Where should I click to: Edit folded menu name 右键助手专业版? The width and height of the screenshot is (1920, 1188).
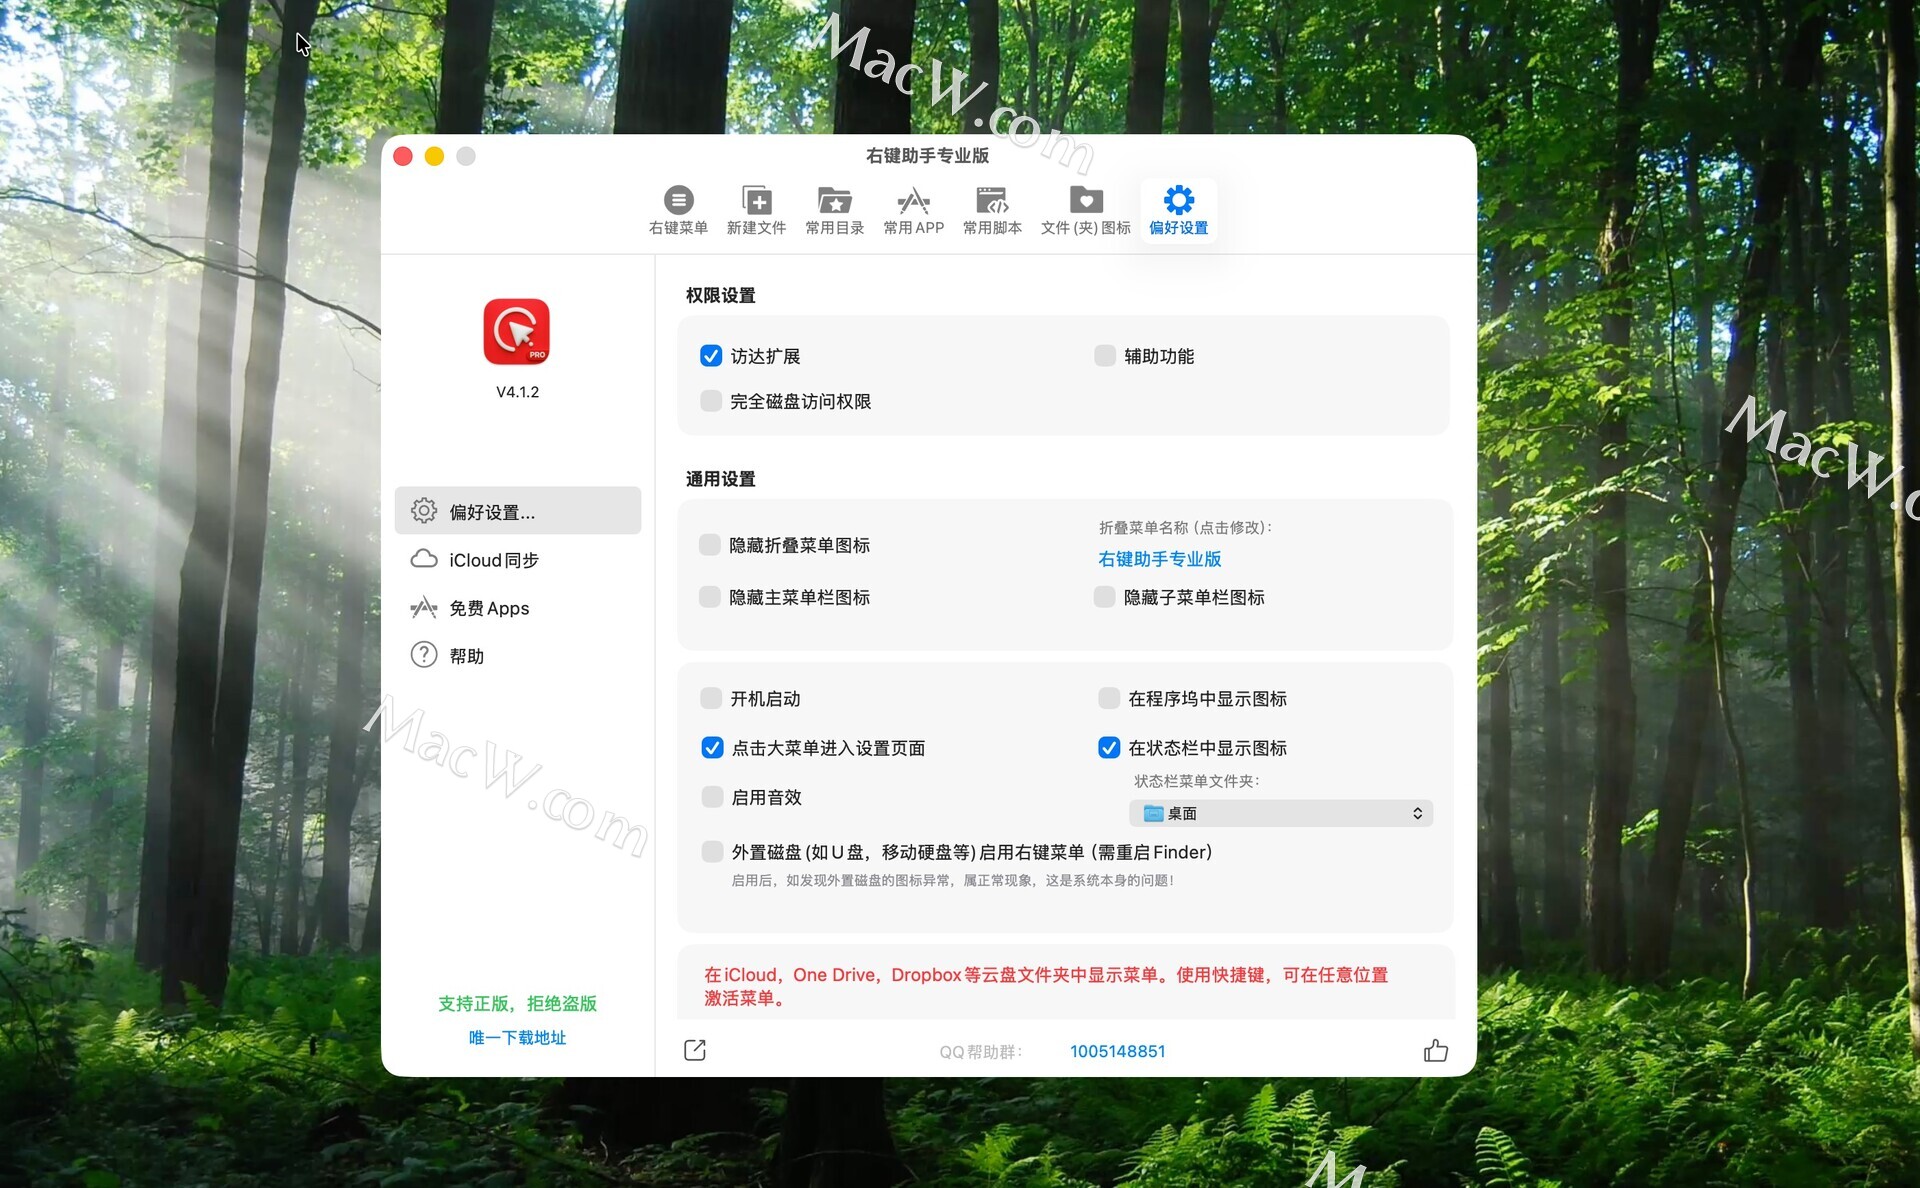point(1159,559)
